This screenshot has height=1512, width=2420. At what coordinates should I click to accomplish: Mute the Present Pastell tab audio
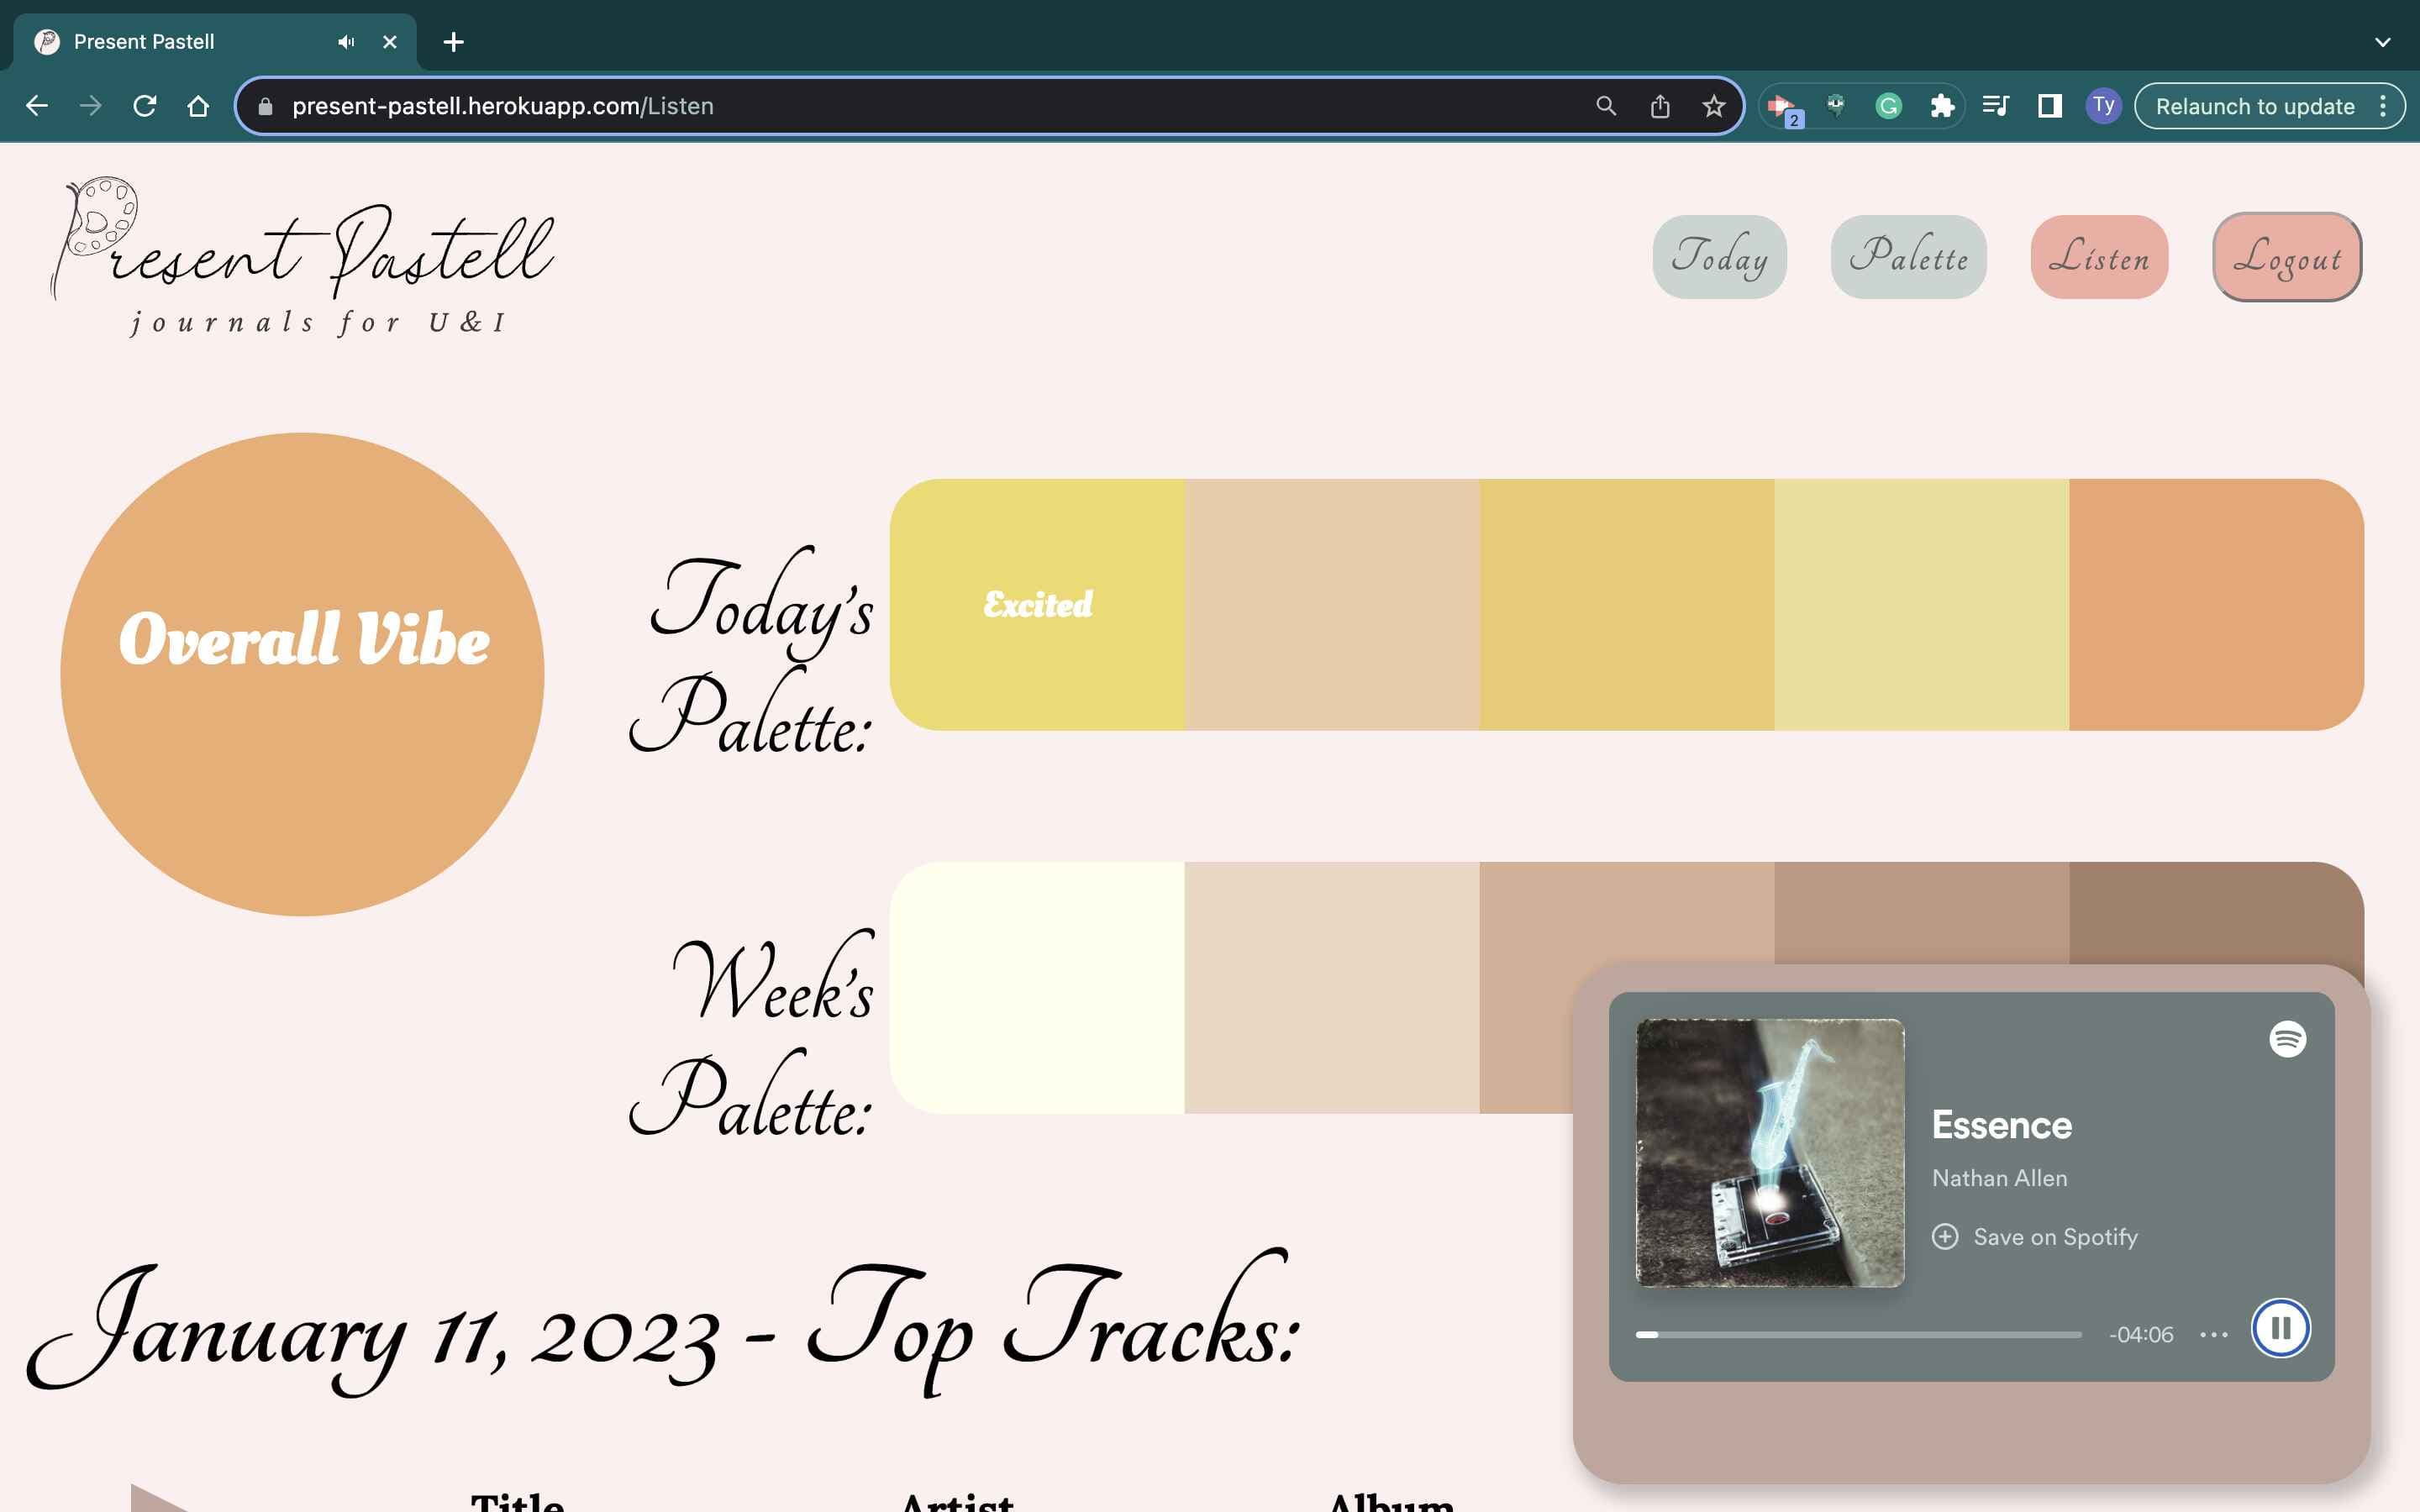[x=346, y=41]
